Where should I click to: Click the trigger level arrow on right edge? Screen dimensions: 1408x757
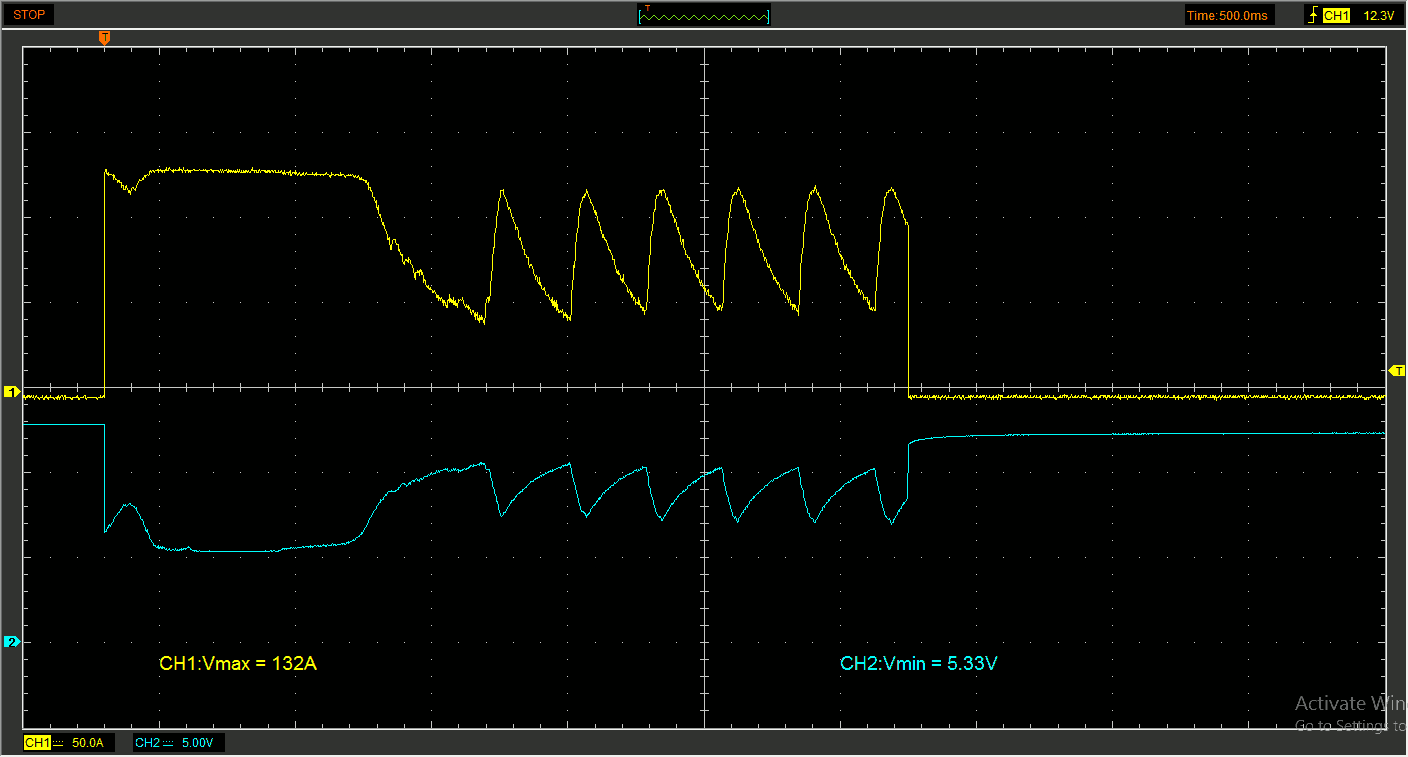point(1397,371)
